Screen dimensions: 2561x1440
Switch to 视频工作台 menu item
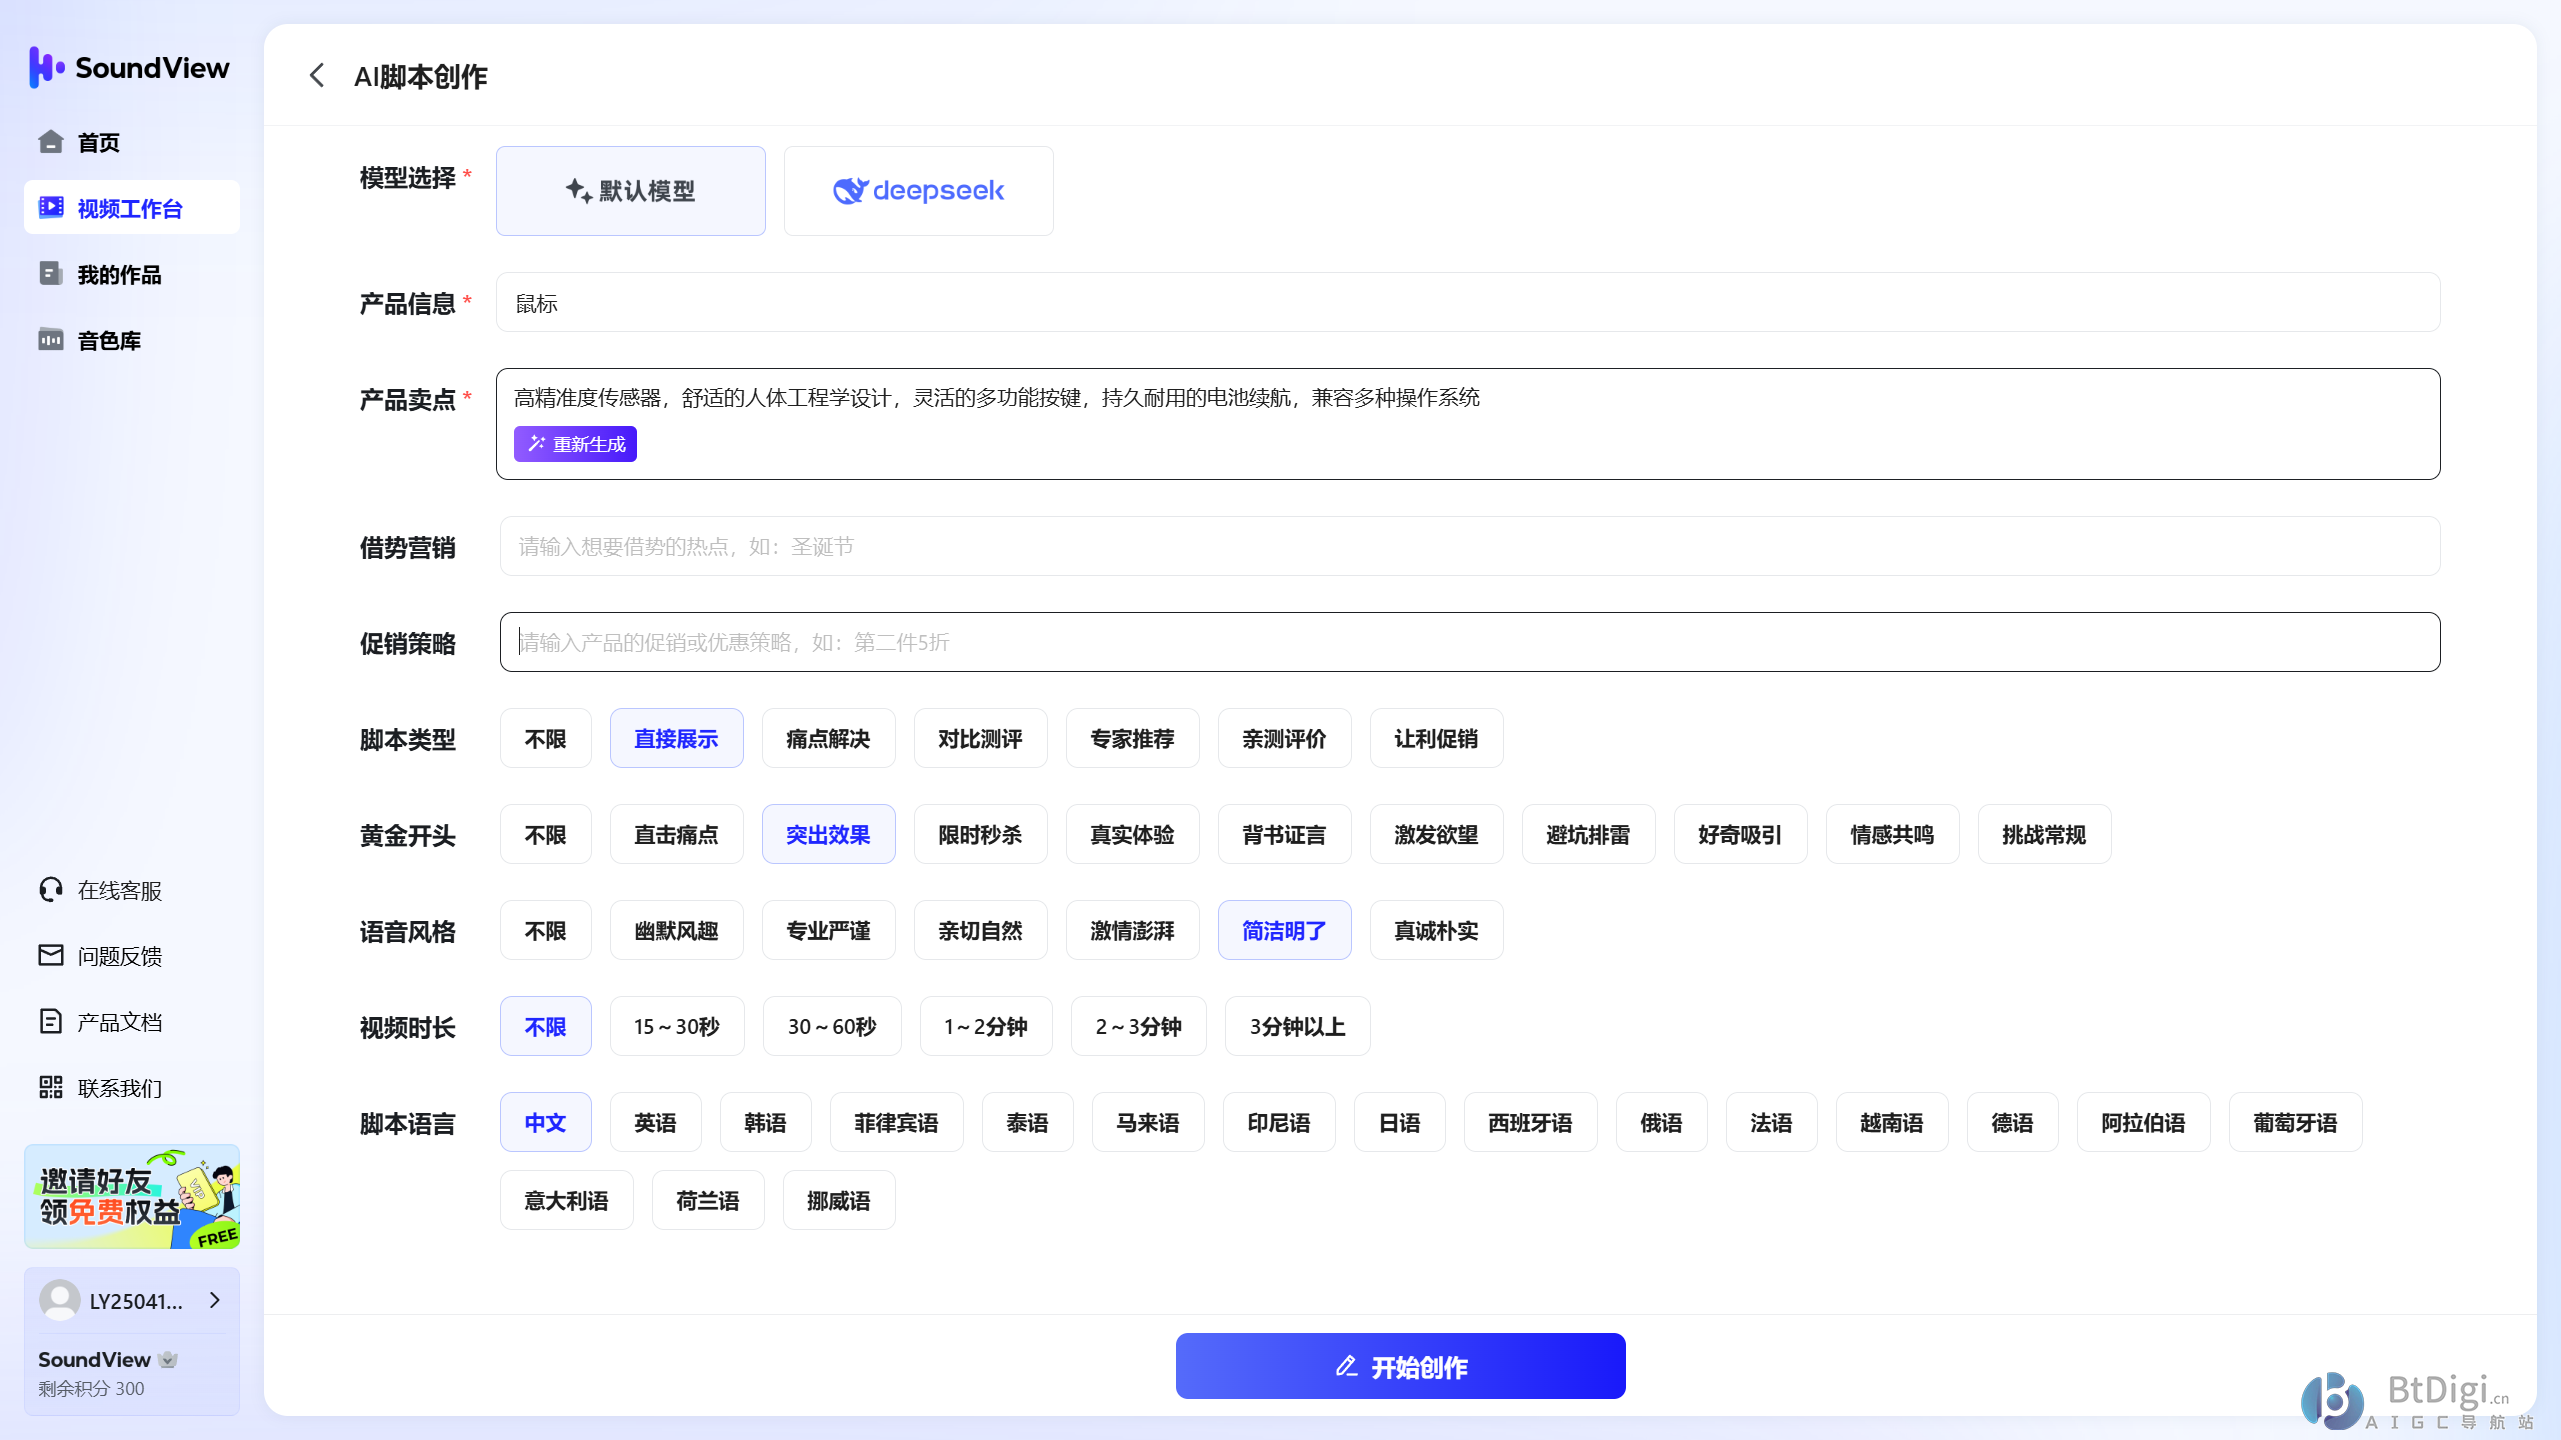(x=131, y=208)
